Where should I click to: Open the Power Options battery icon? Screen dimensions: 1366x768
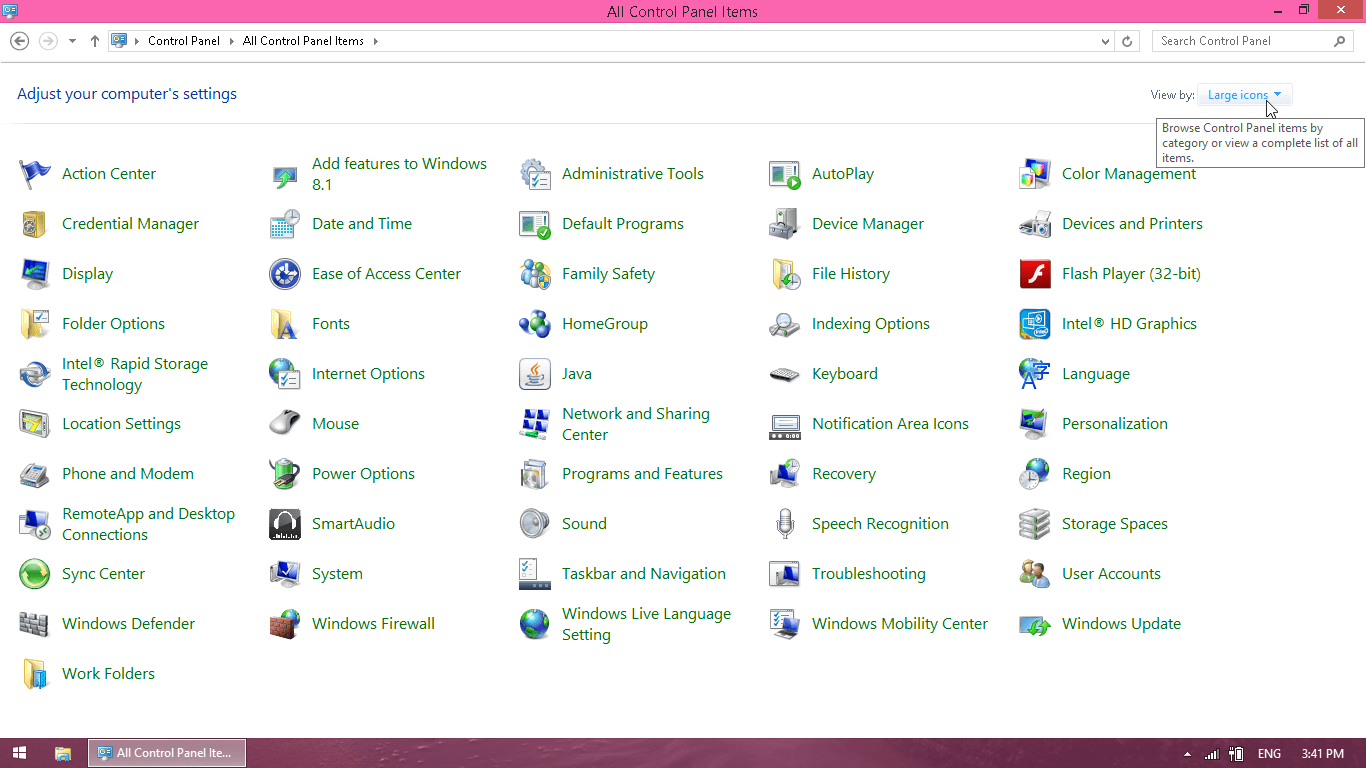coord(285,474)
